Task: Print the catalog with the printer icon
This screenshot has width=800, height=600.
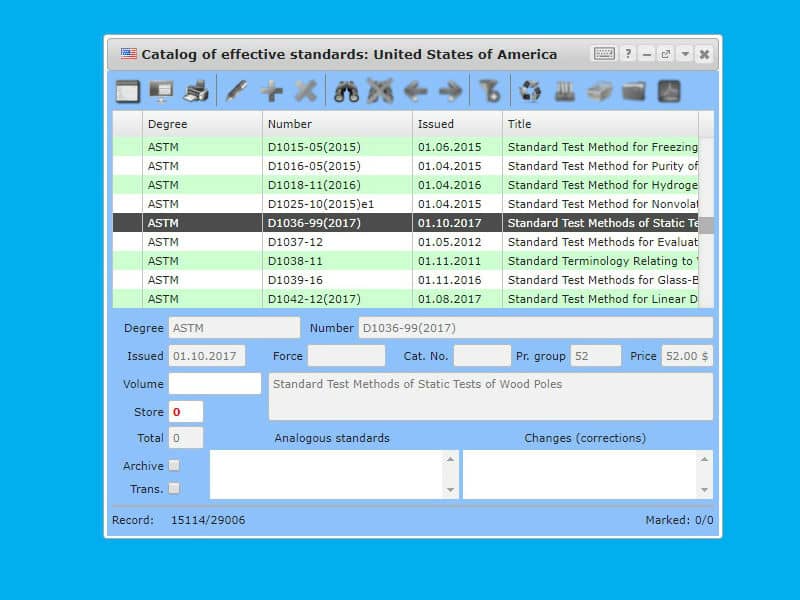Action: [196, 92]
